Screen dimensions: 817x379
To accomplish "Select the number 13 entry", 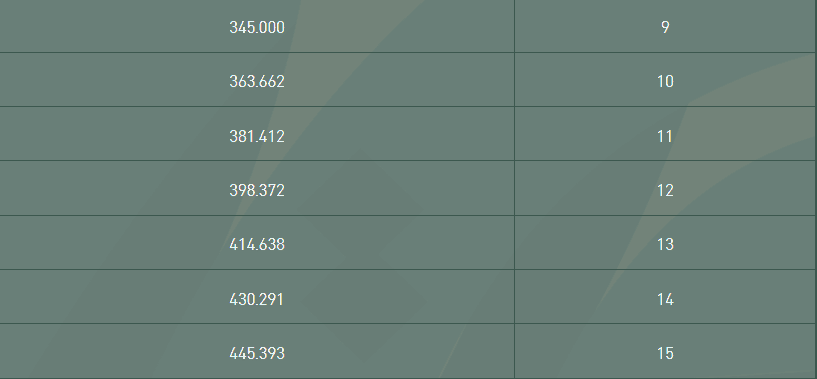I will coord(665,244).
